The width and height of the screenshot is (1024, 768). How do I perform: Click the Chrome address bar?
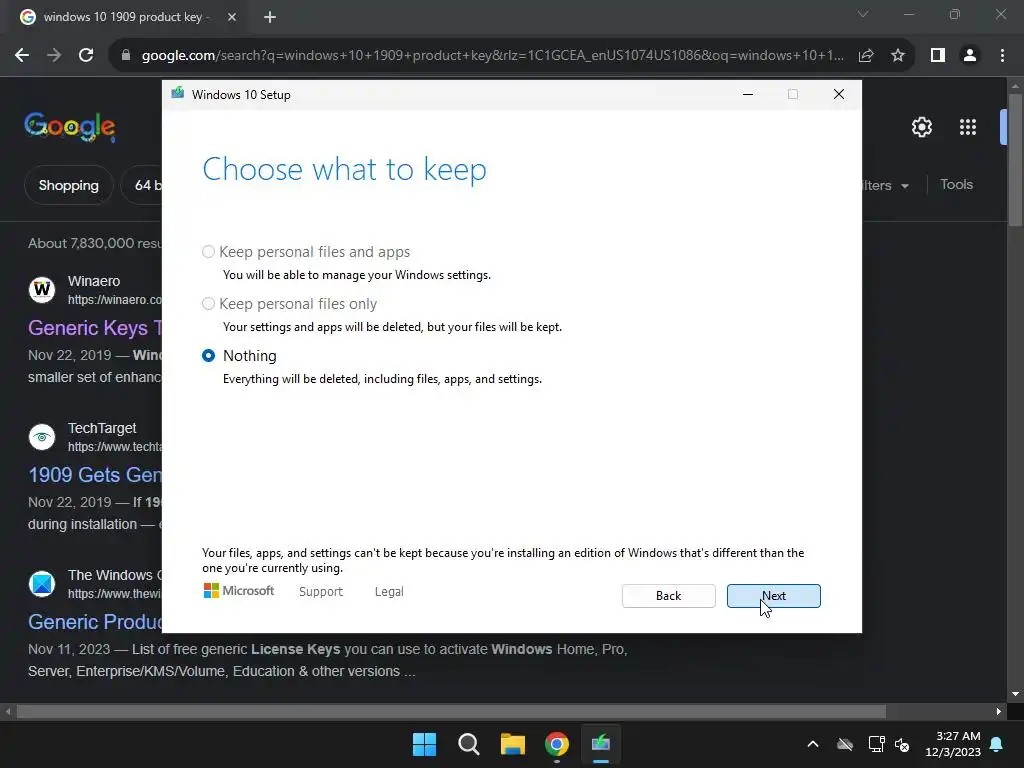(x=492, y=56)
